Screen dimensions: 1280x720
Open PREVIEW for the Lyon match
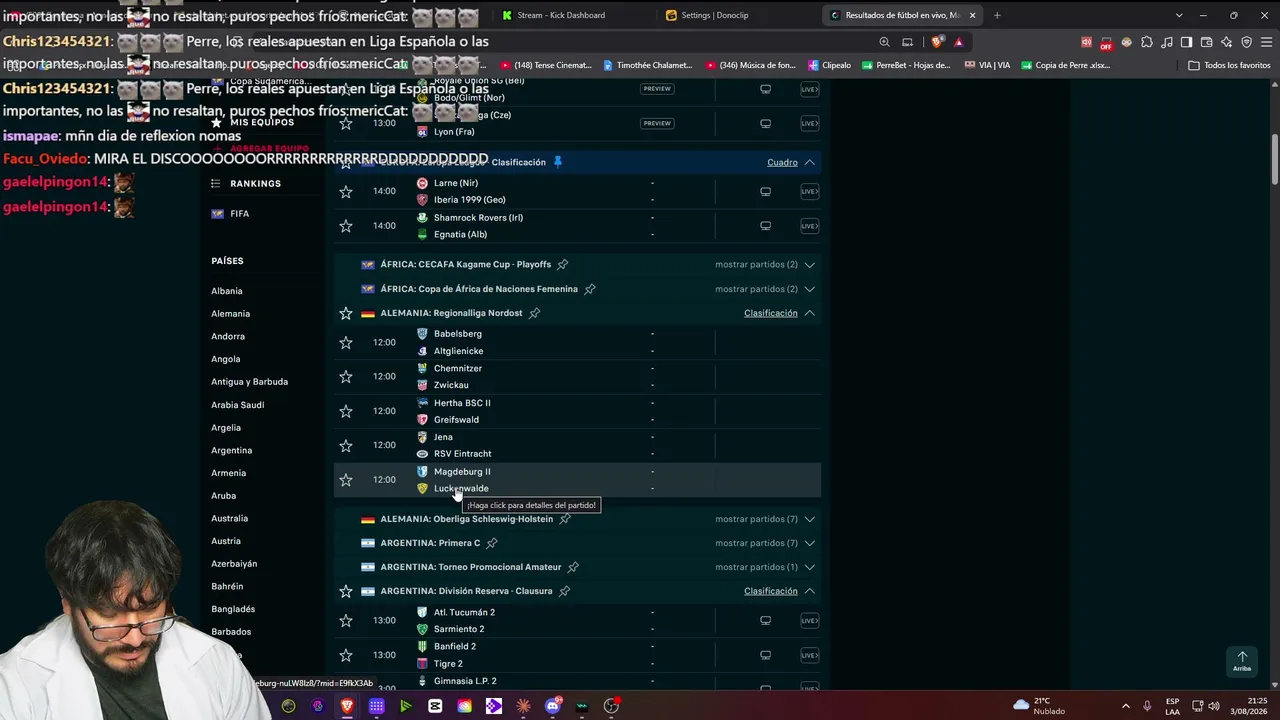[x=657, y=123]
